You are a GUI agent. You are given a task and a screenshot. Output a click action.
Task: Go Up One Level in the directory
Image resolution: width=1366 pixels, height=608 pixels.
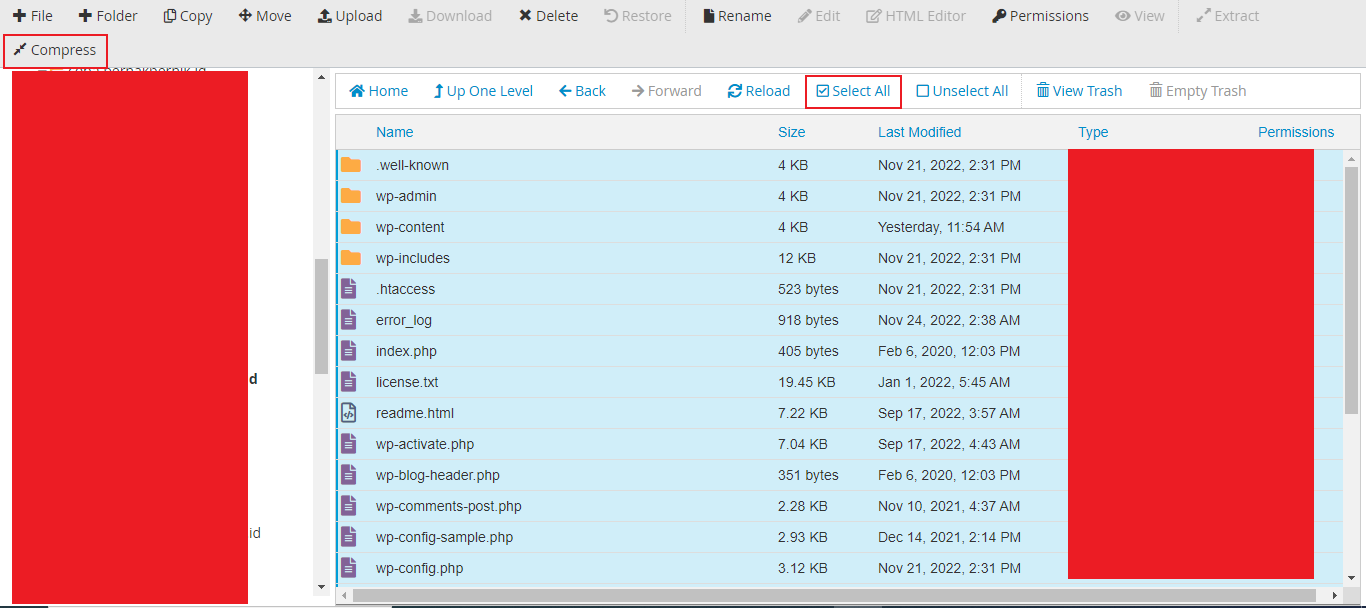(483, 90)
